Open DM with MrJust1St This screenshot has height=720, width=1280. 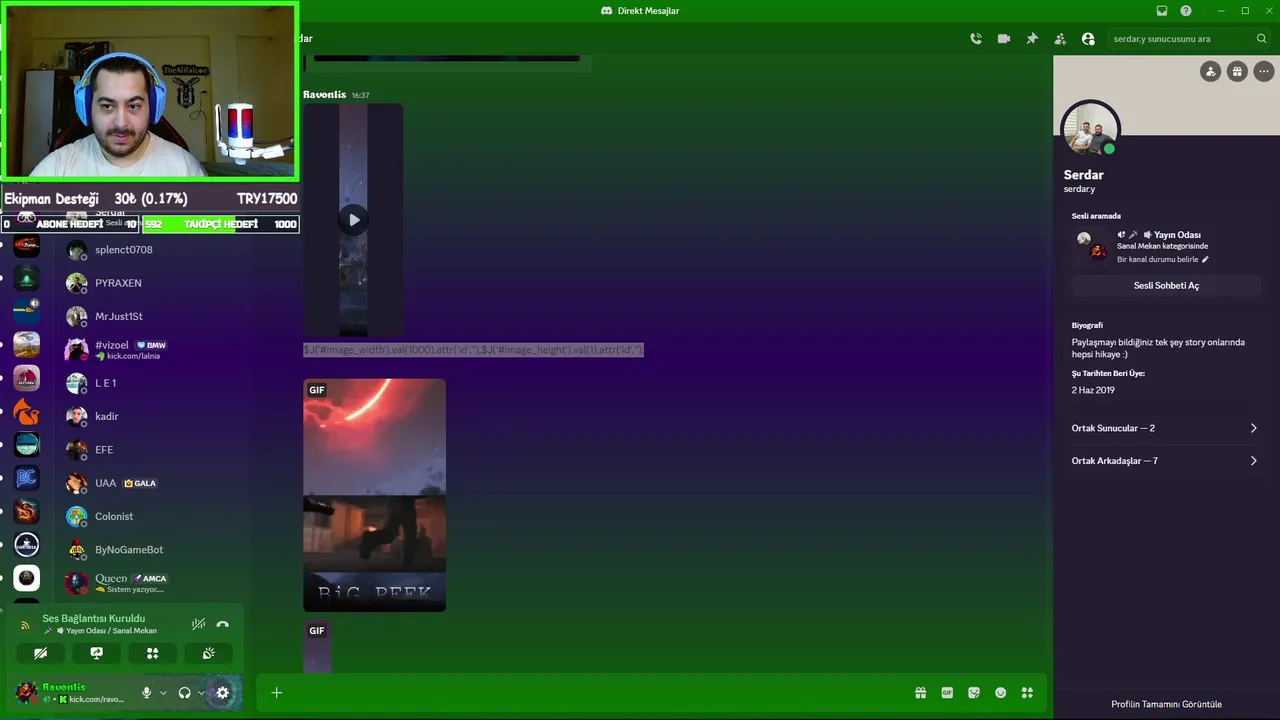150,316
